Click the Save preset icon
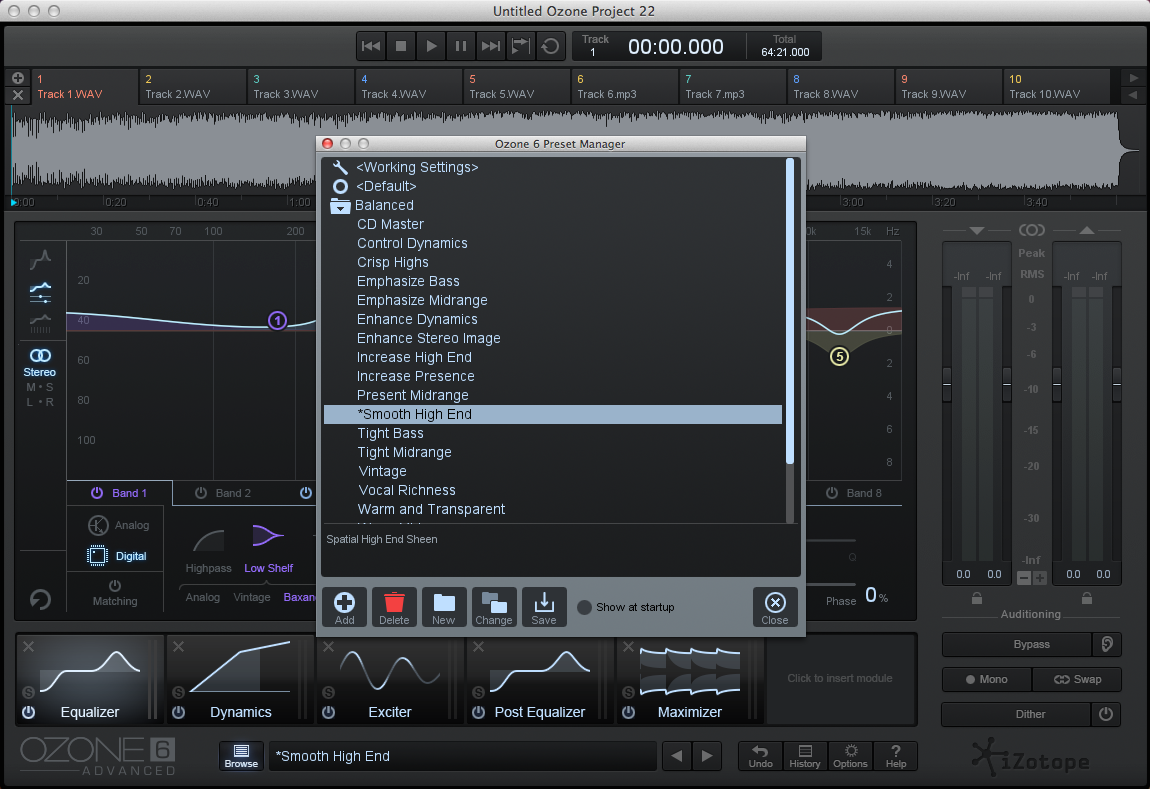 (x=544, y=606)
